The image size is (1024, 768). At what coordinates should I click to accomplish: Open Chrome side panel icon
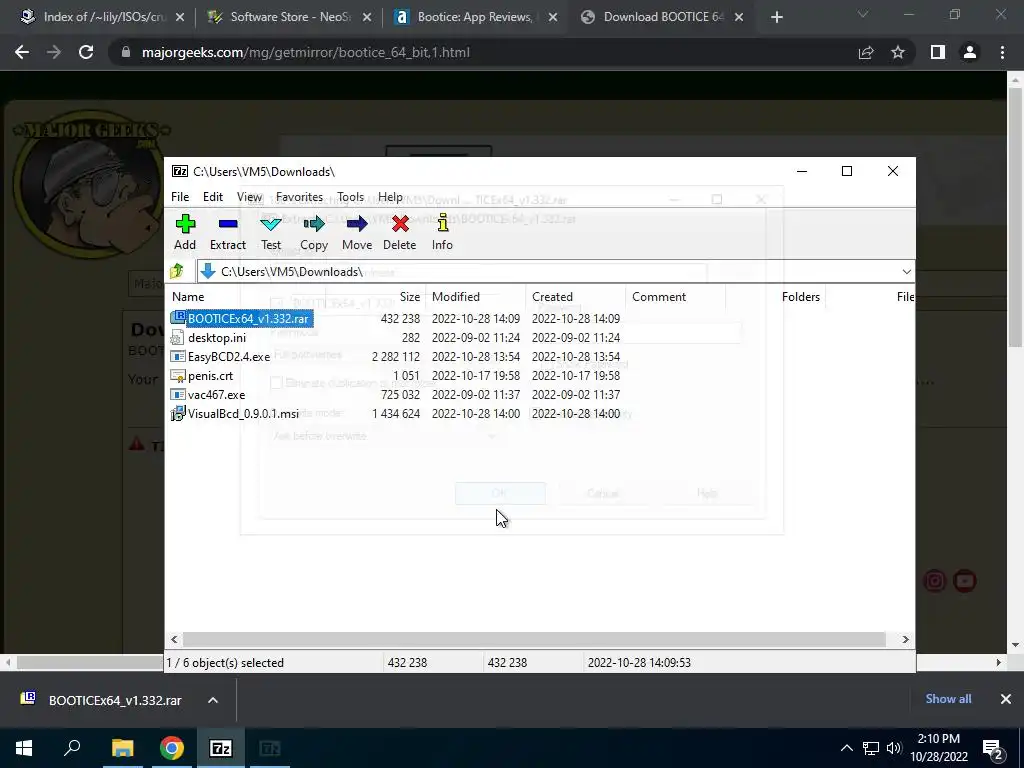click(x=938, y=52)
